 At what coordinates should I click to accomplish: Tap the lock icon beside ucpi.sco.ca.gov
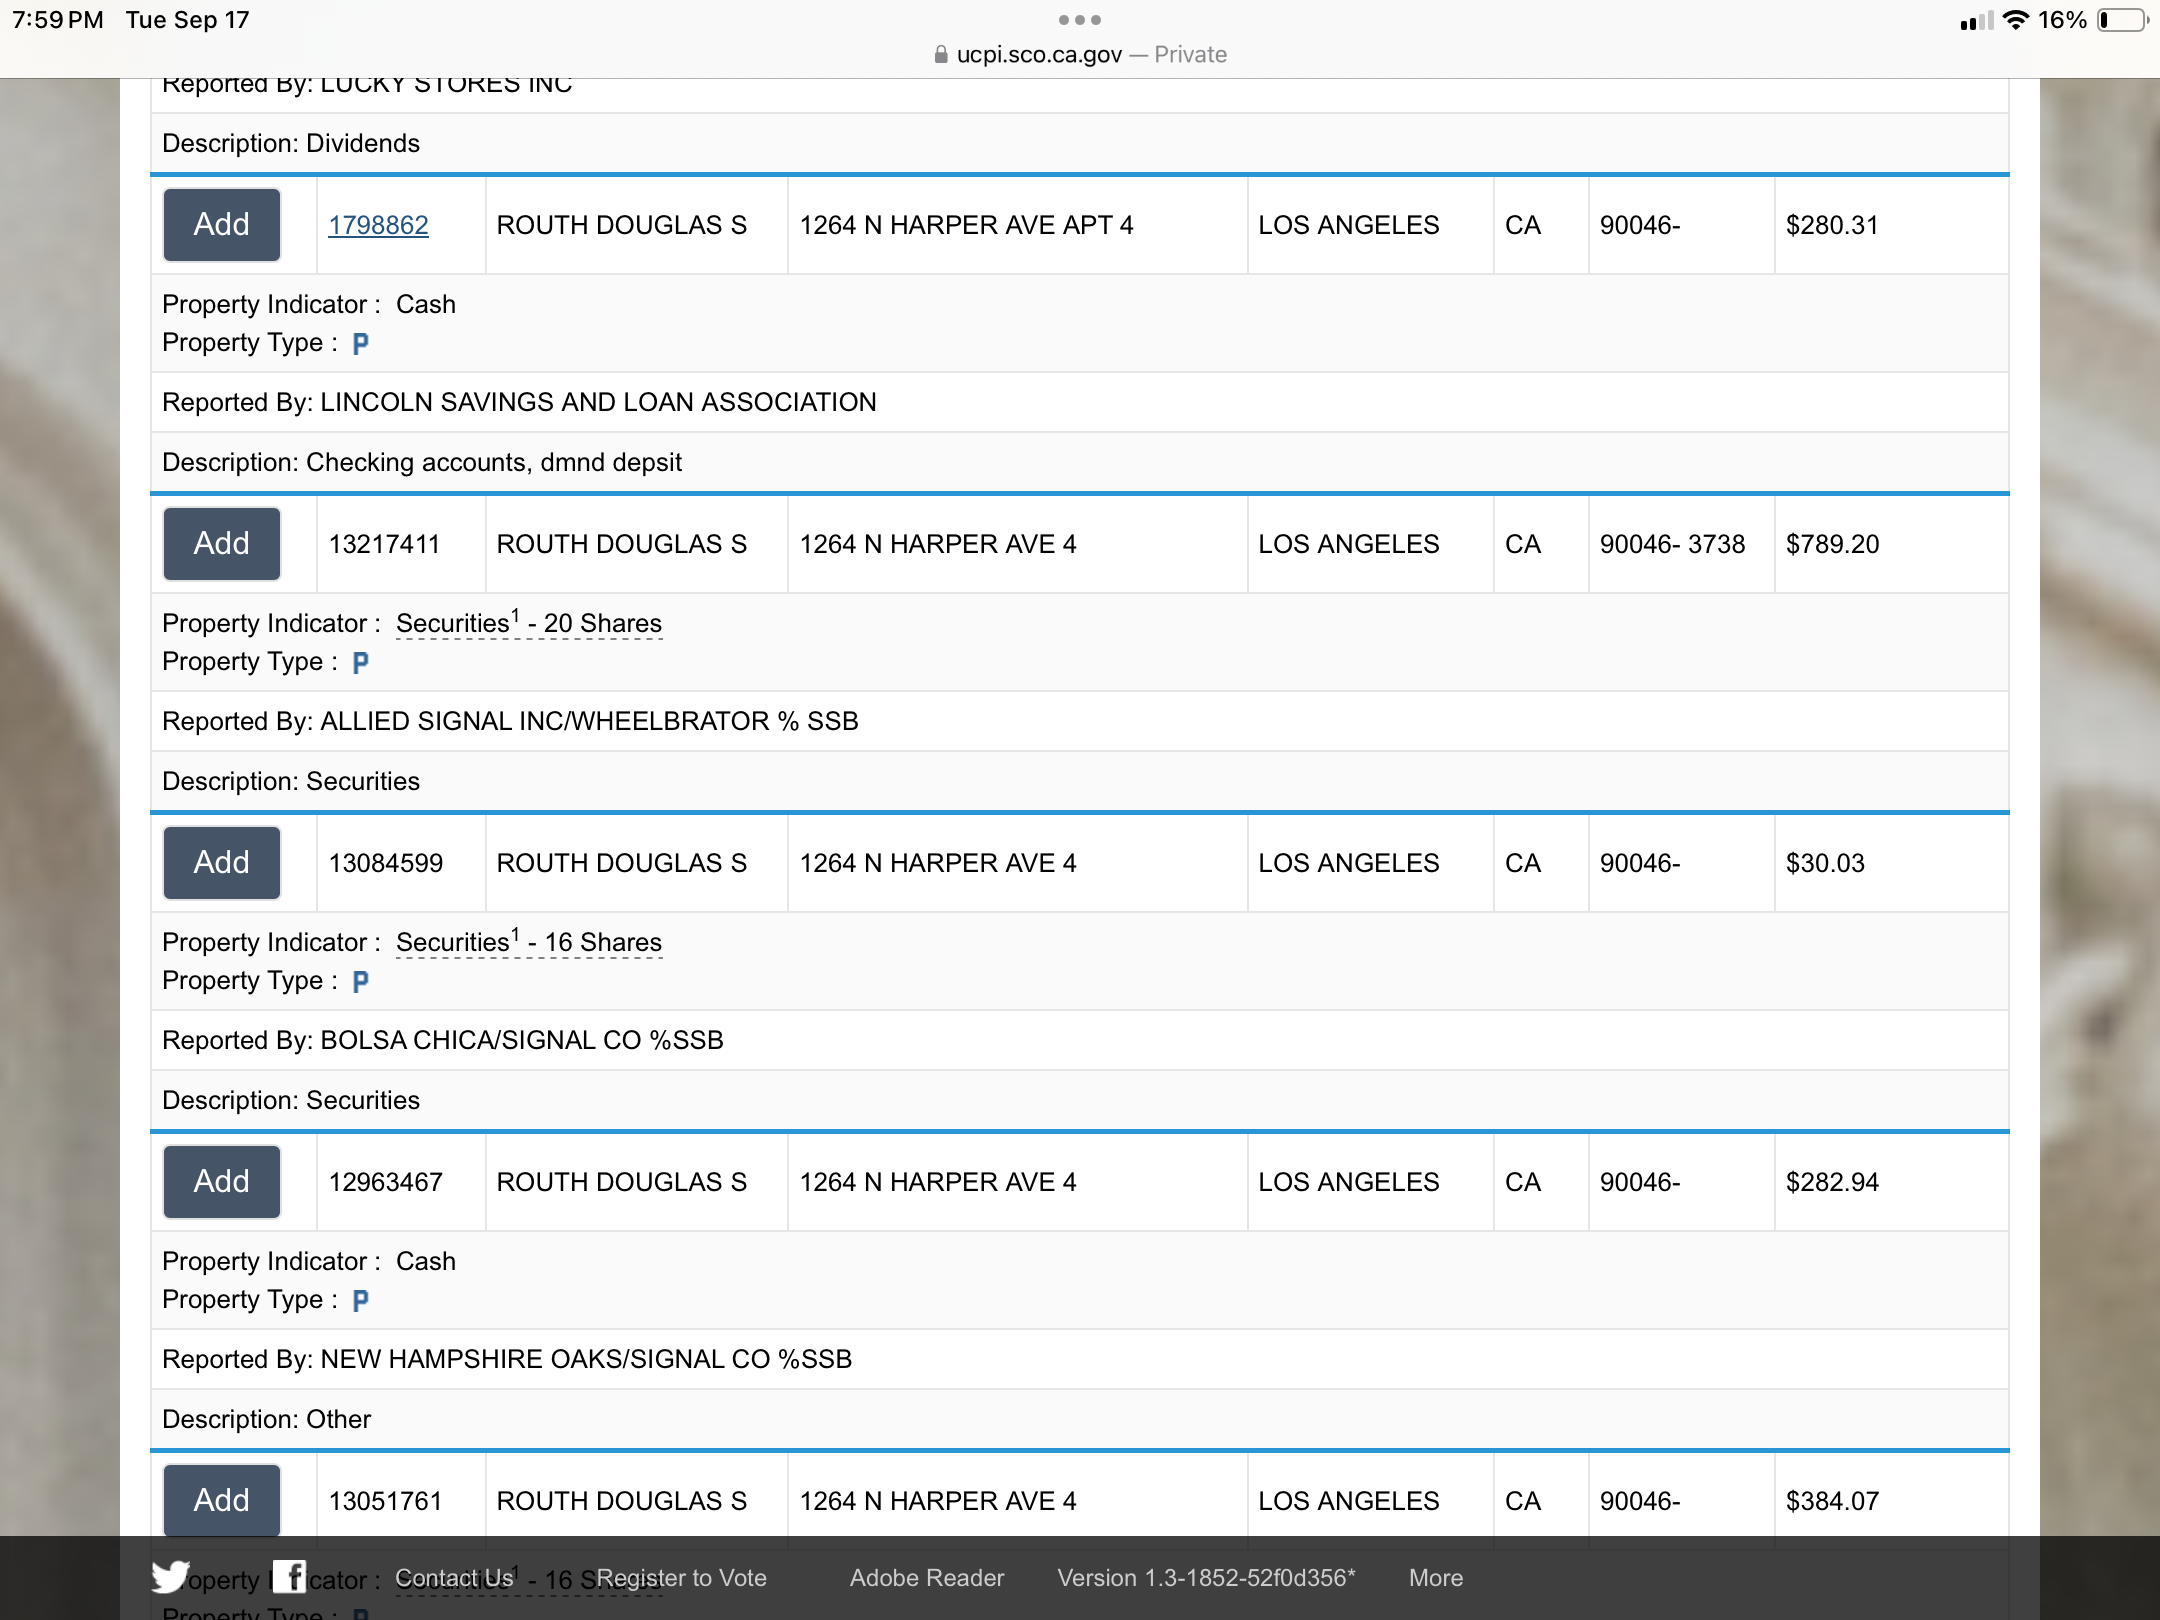[940, 54]
